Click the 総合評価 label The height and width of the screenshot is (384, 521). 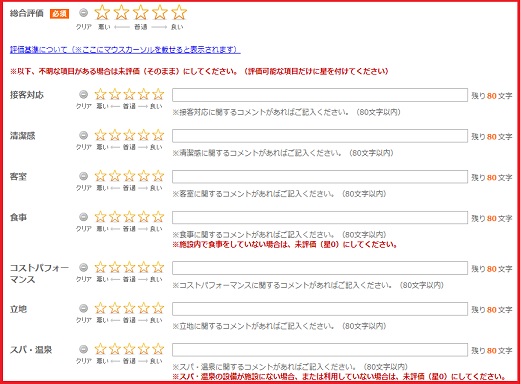[27, 13]
